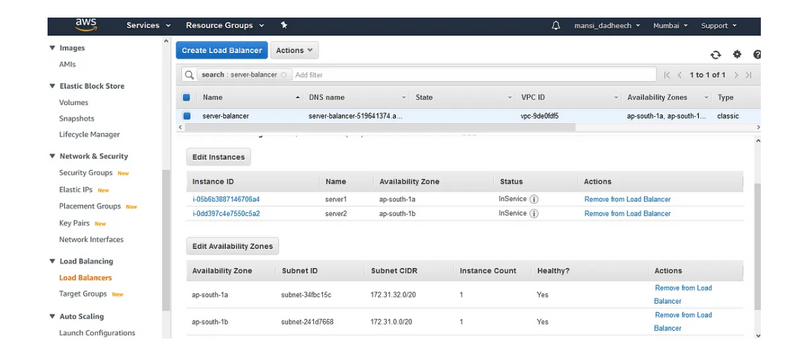Open the Mumbai region dropdown
The width and height of the screenshot is (800, 361).
pos(670,25)
